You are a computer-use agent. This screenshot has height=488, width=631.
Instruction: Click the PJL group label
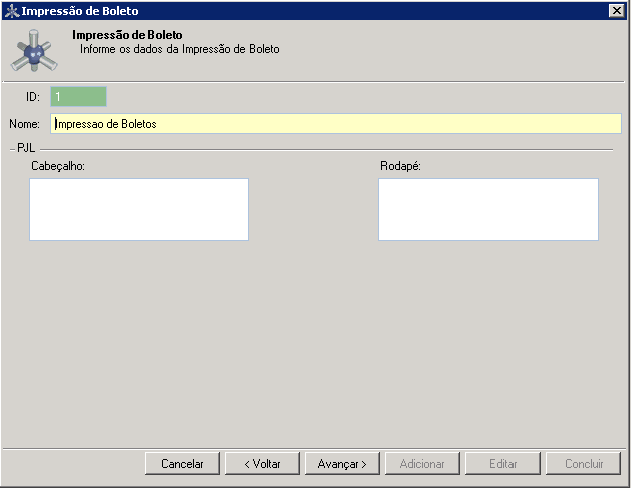(x=26, y=148)
